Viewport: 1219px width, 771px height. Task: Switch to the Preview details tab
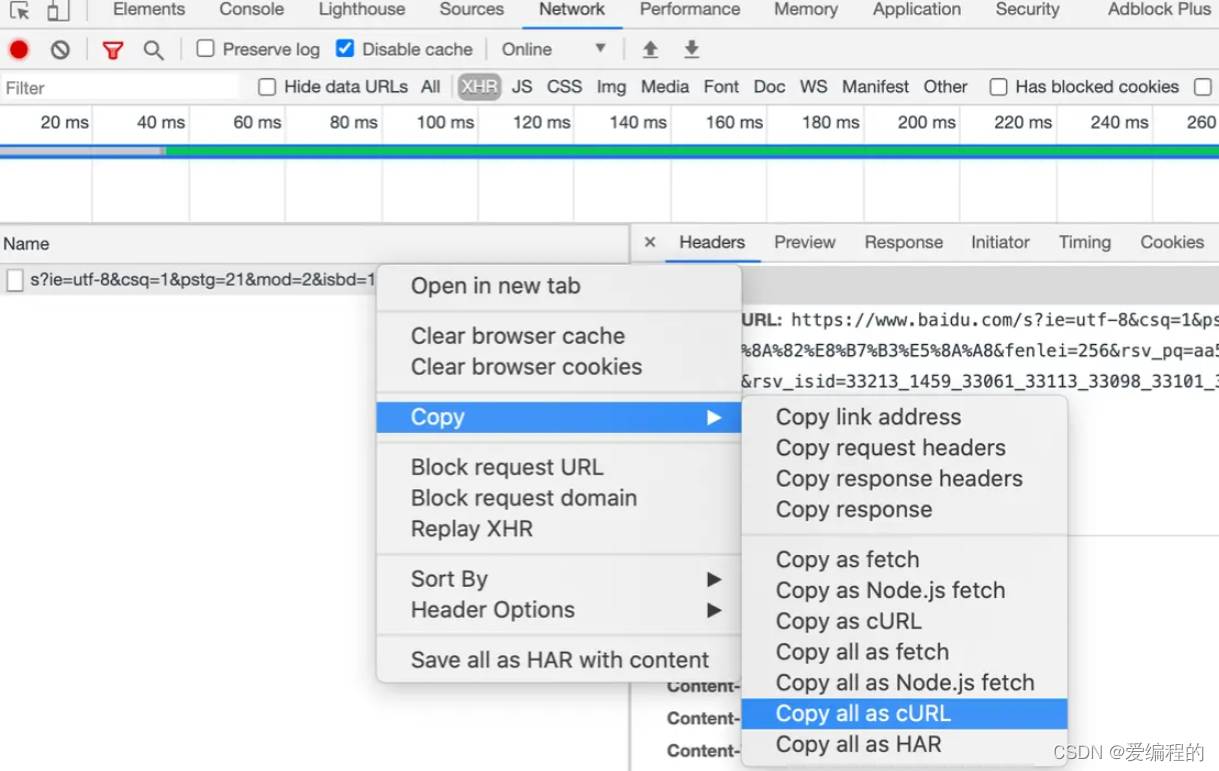pos(804,242)
